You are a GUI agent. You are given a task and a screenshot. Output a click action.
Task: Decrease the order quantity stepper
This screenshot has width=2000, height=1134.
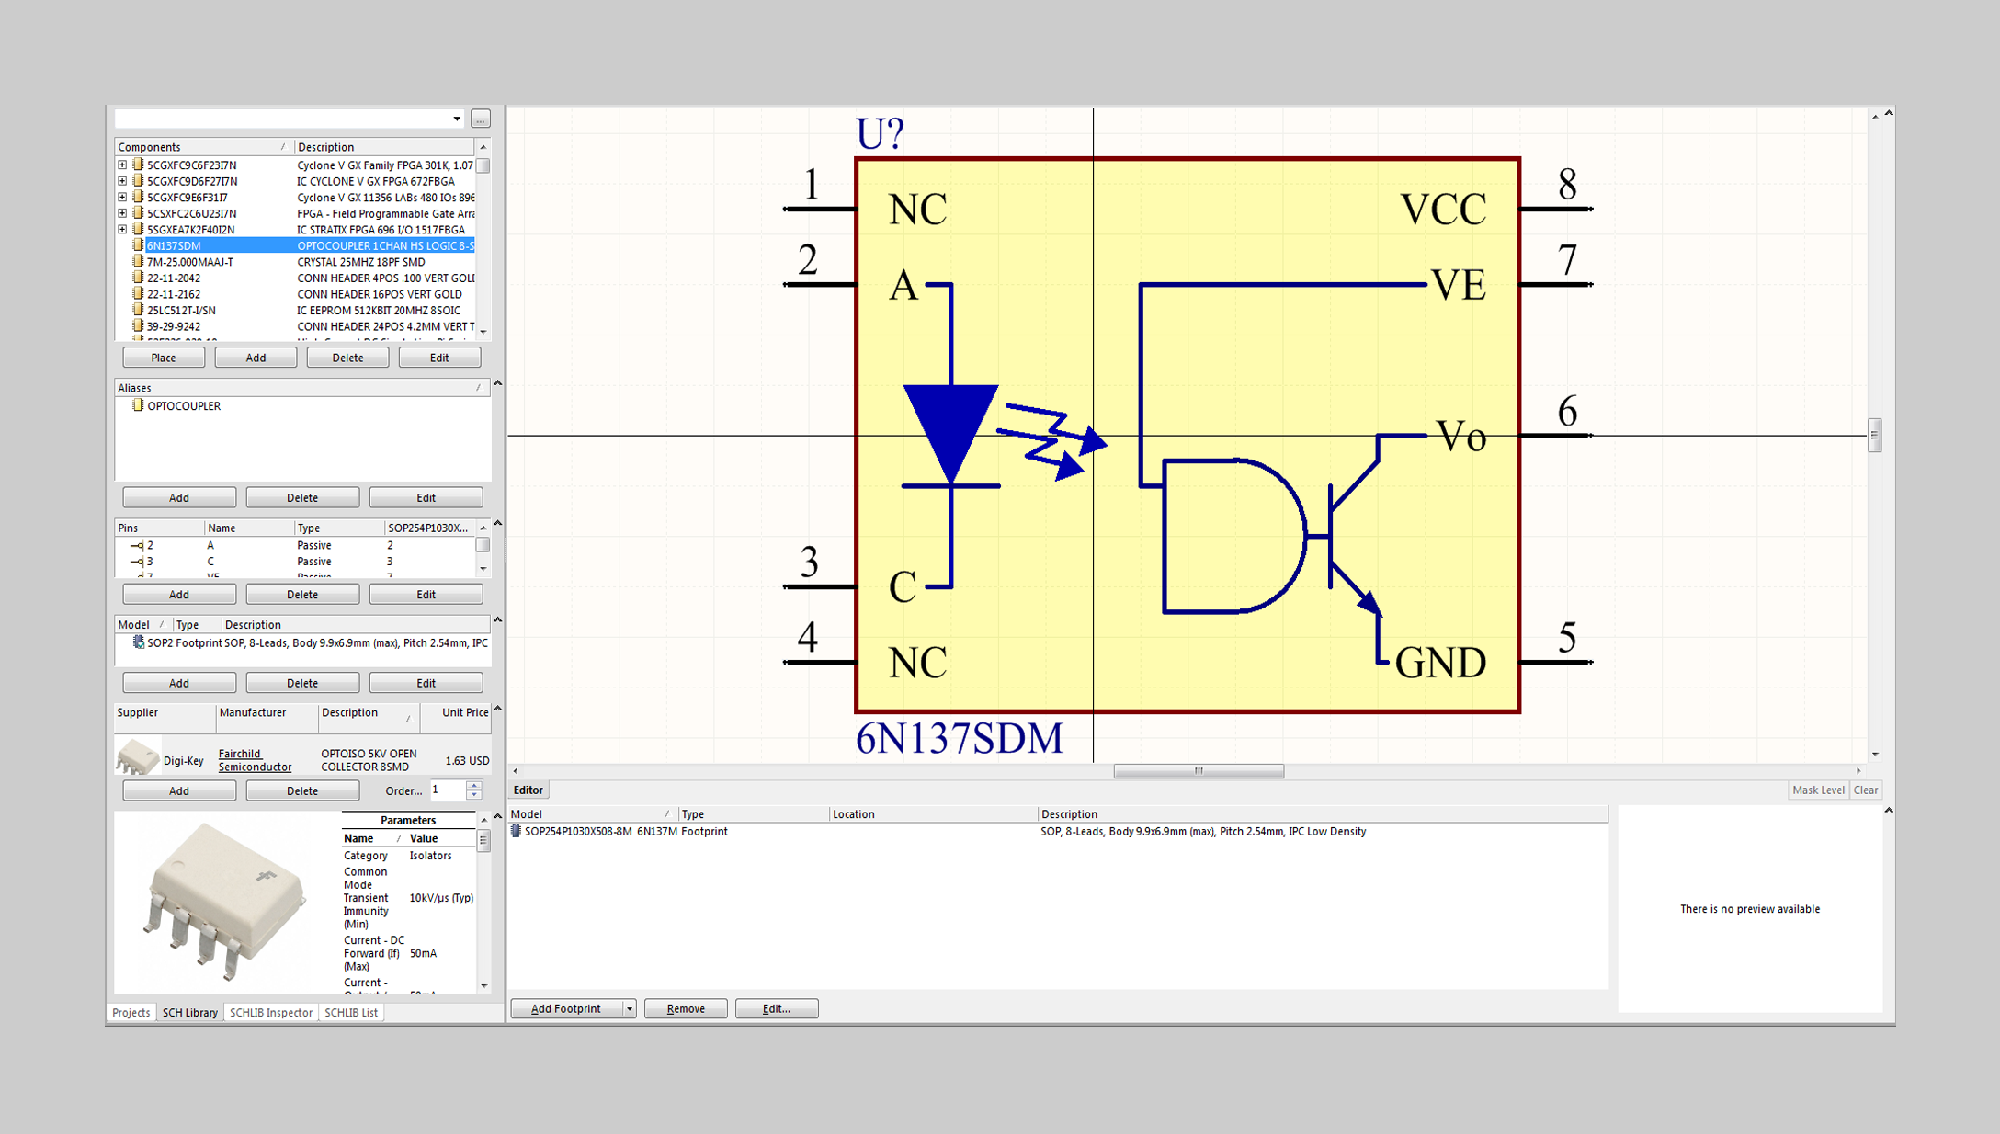[x=474, y=796]
